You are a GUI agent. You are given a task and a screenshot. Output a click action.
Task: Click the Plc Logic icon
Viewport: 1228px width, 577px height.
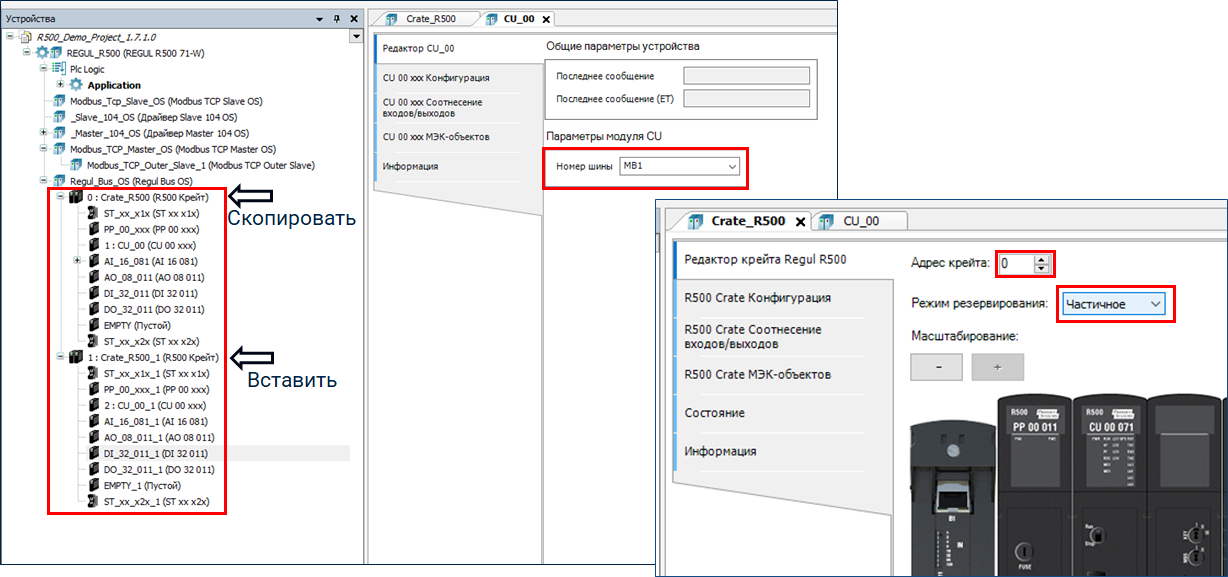tap(59, 69)
